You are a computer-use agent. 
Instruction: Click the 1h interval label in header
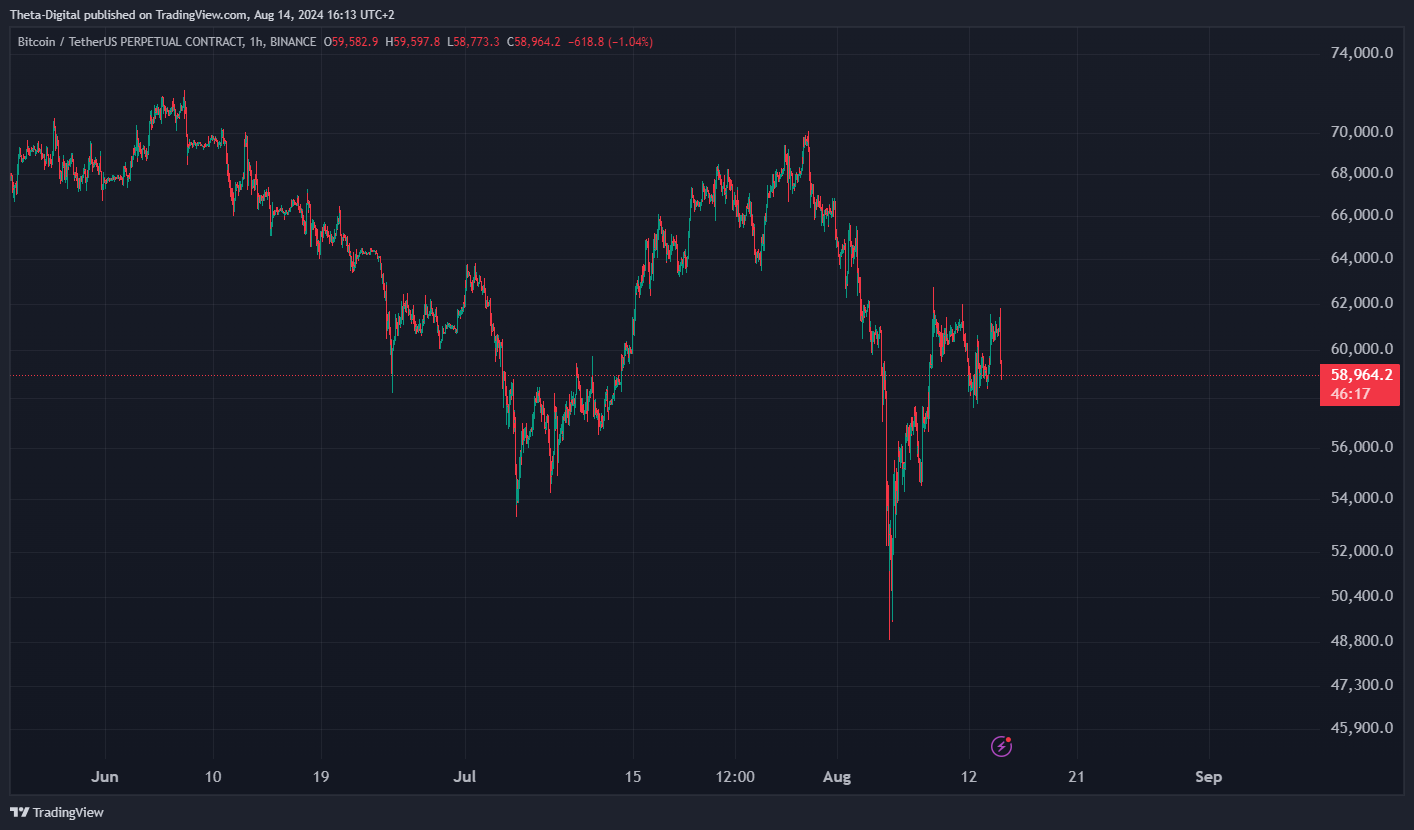[255, 42]
